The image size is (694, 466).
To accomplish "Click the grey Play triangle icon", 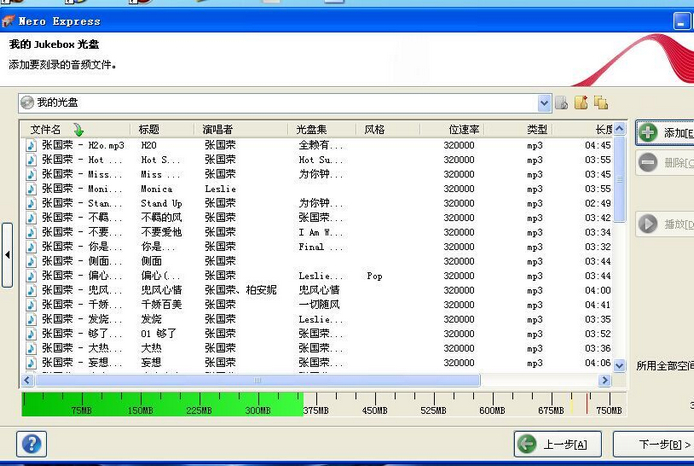I will pyautogui.click(x=648, y=223).
